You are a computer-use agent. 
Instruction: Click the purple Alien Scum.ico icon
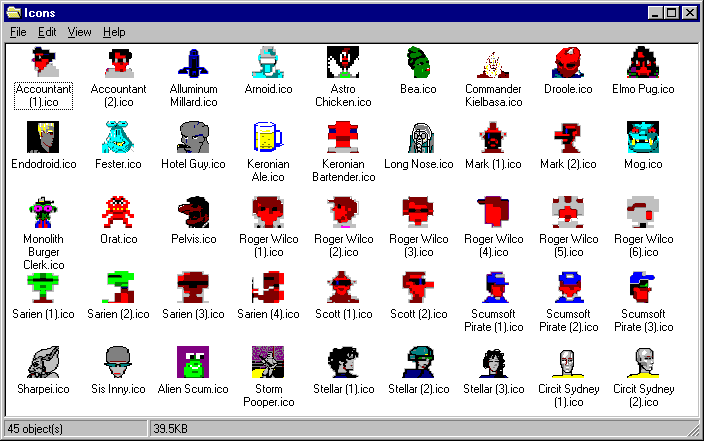(194, 362)
